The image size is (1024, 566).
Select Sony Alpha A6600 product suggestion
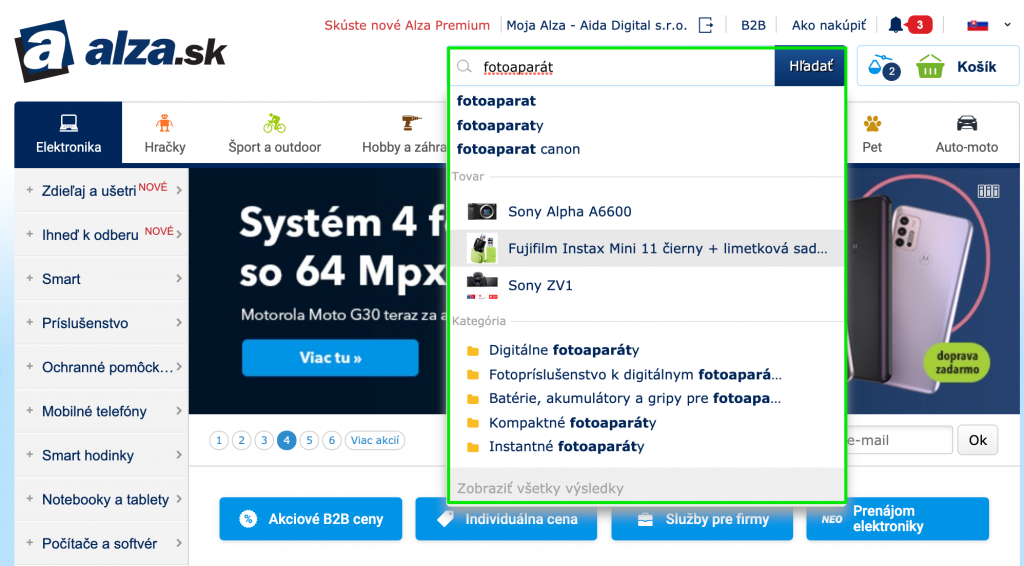coord(647,211)
